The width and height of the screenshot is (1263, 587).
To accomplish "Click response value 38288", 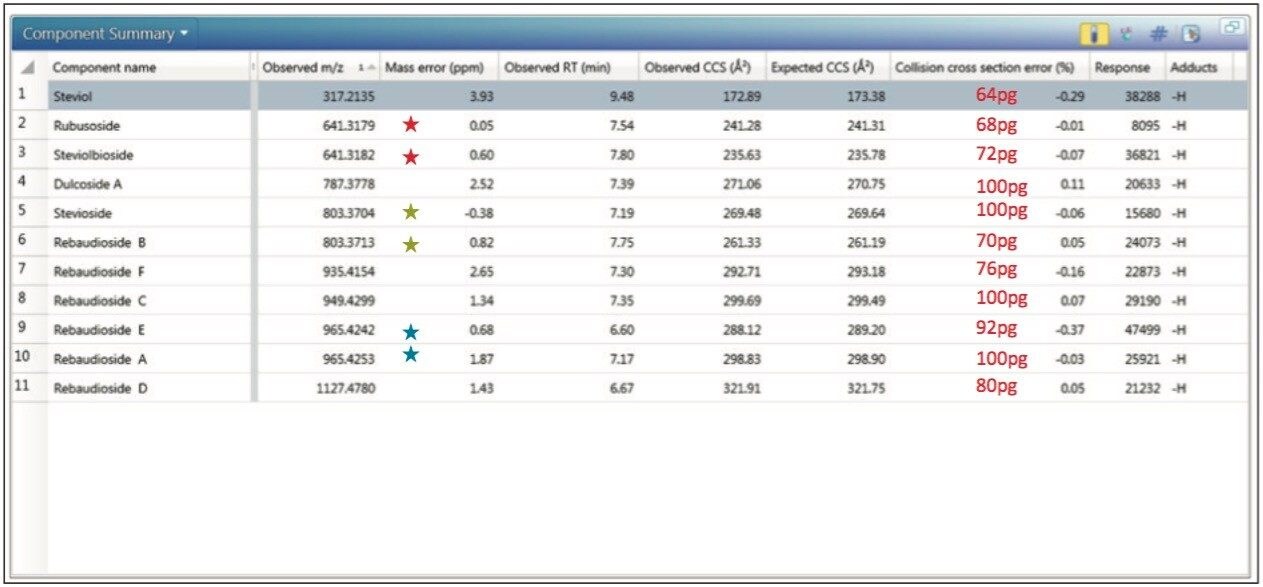I will click(1141, 98).
